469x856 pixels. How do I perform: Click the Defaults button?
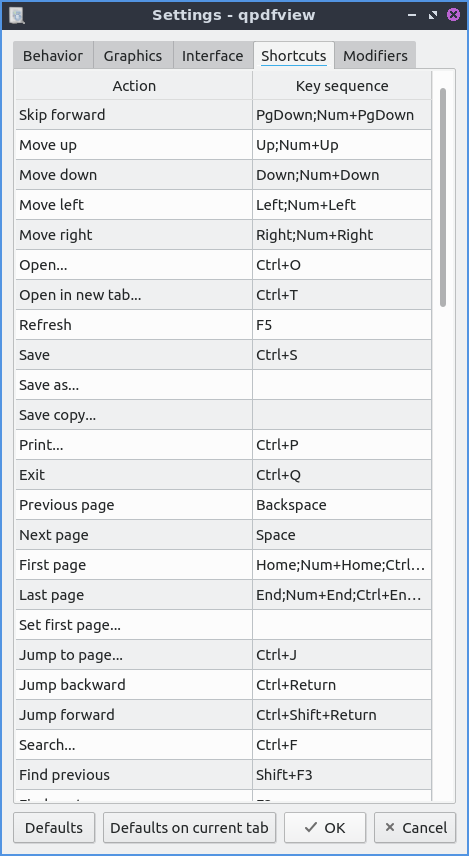[54, 828]
